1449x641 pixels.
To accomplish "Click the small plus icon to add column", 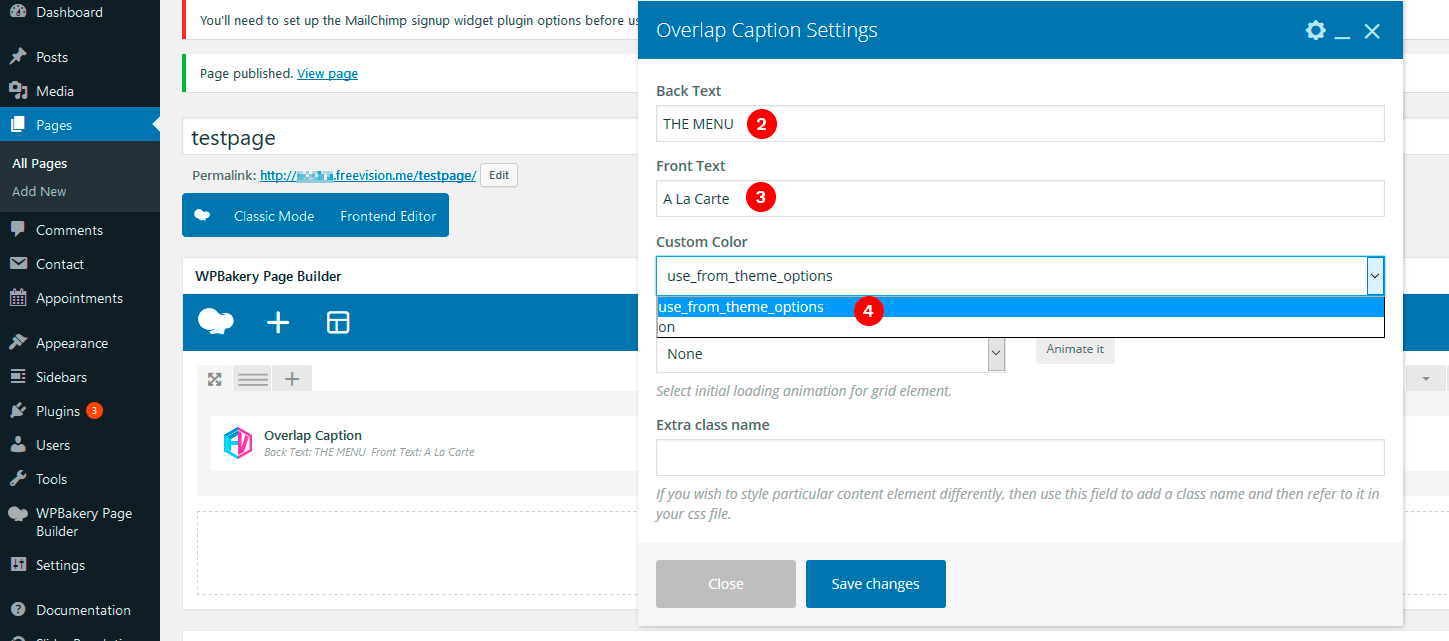I will (x=292, y=379).
